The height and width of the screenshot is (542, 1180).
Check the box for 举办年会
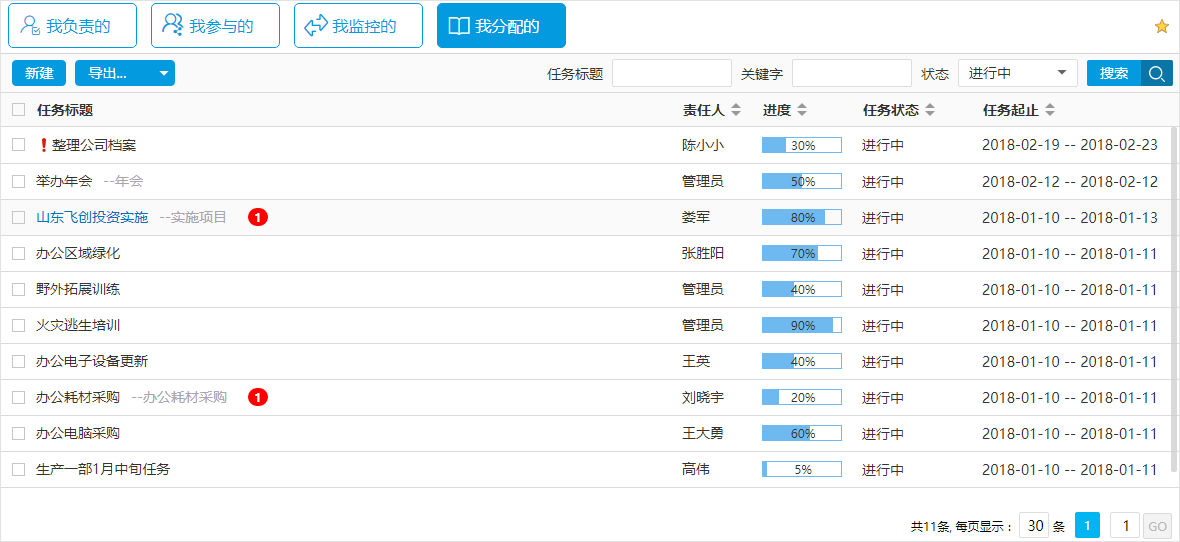pyautogui.click(x=18, y=181)
